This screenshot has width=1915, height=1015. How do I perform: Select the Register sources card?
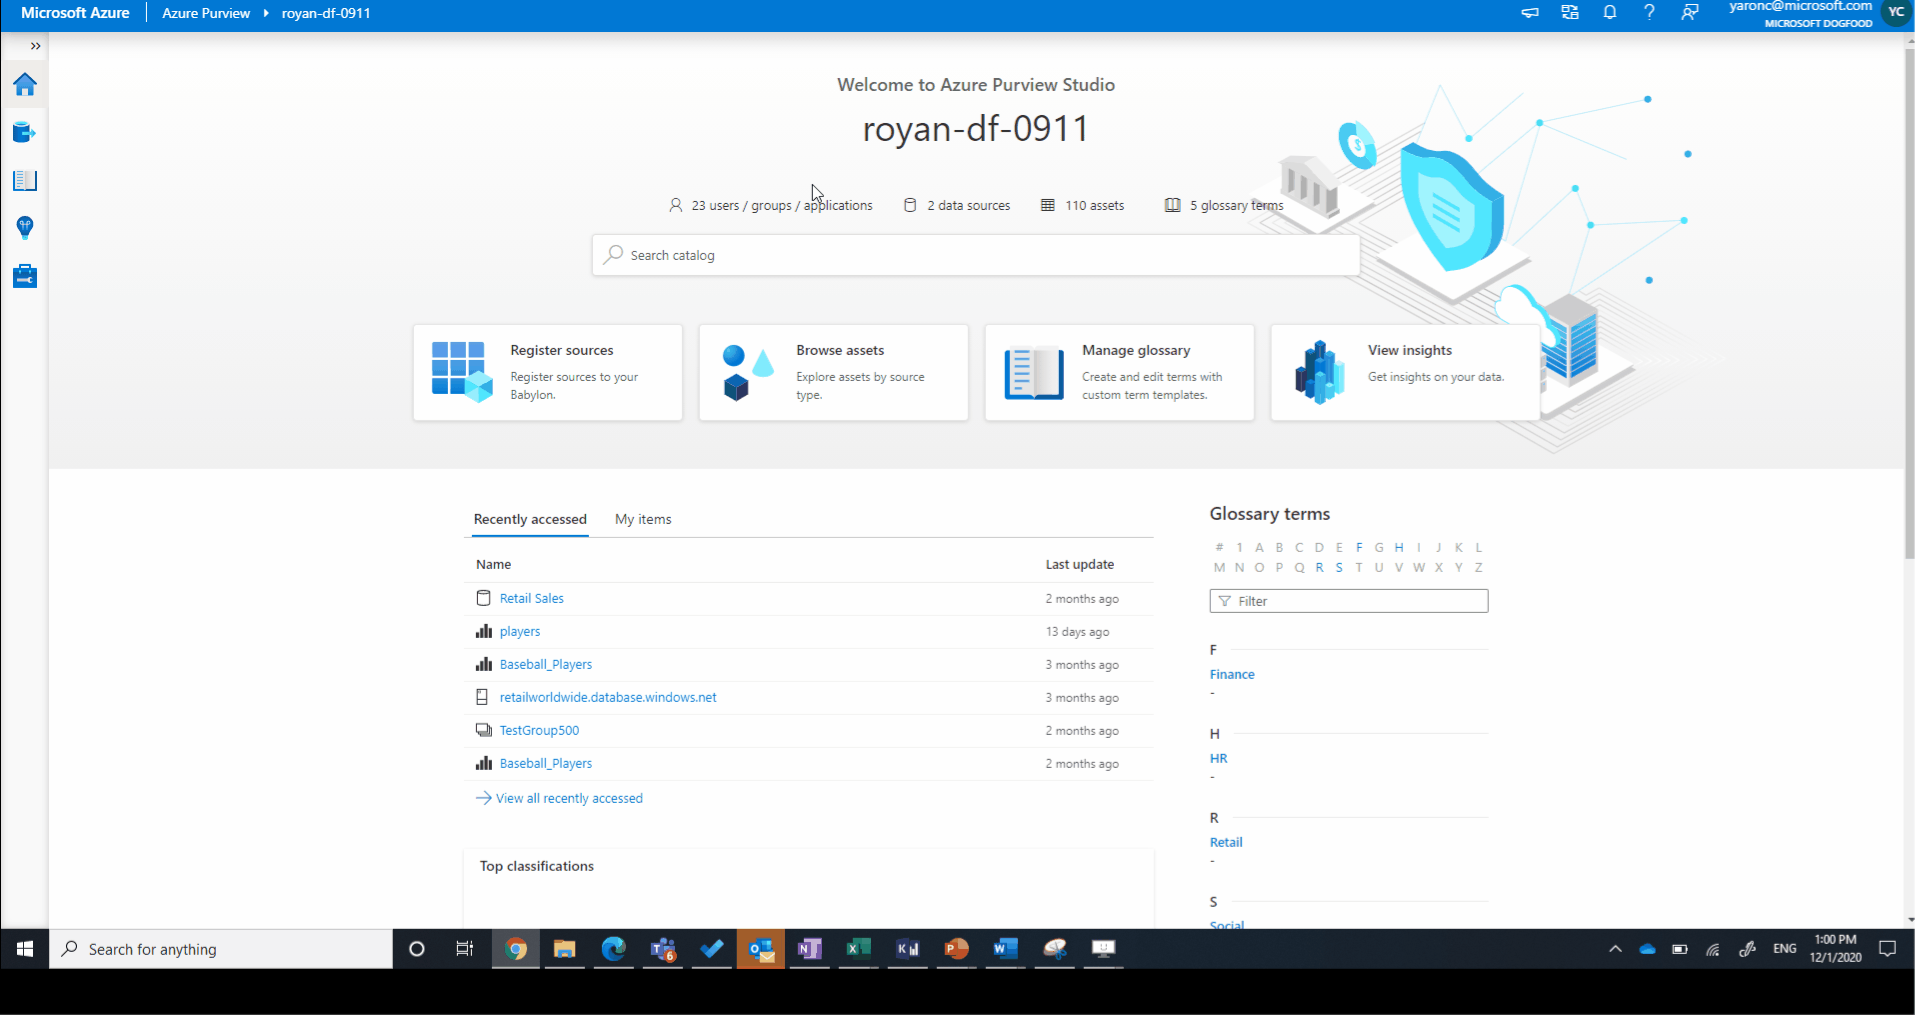pyautogui.click(x=547, y=372)
